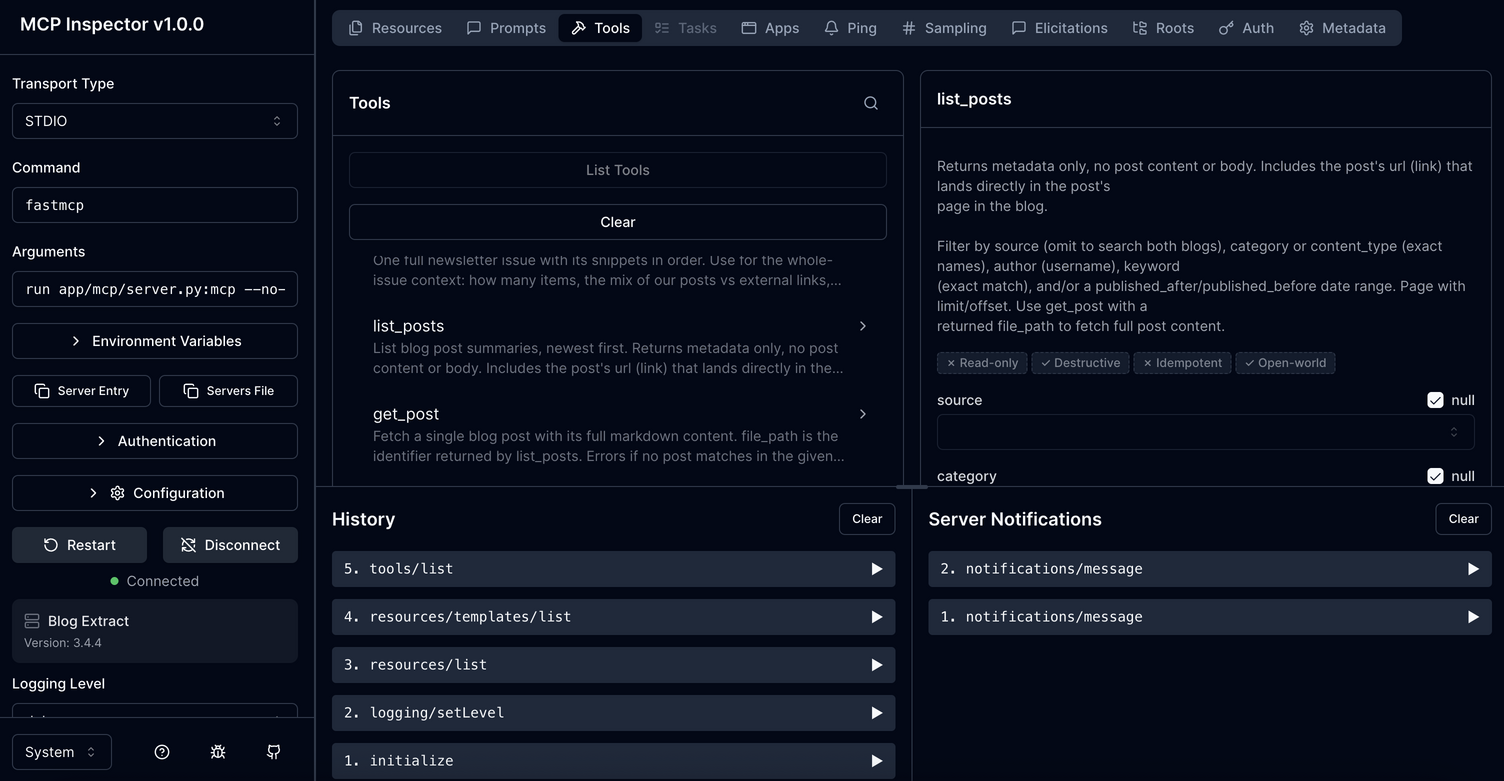The width and height of the screenshot is (1504, 781).
Task: Open the GitHub branch icon
Action: [273, 752]
